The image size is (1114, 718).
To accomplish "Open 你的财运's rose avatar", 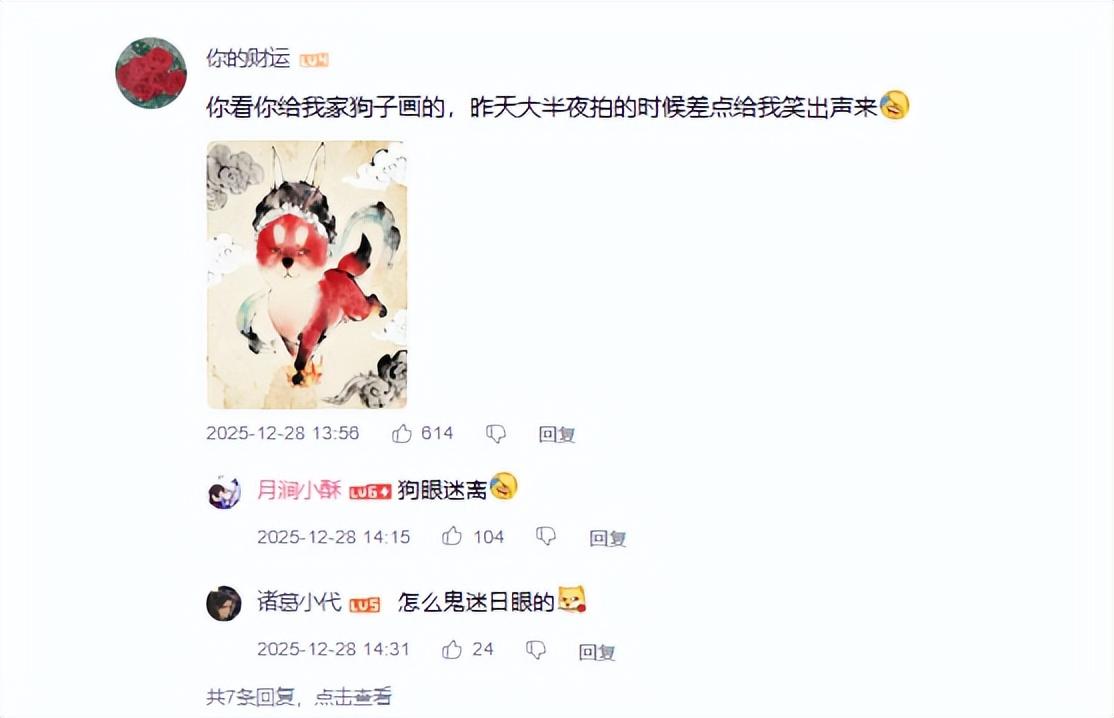I will tap(151, 73).
